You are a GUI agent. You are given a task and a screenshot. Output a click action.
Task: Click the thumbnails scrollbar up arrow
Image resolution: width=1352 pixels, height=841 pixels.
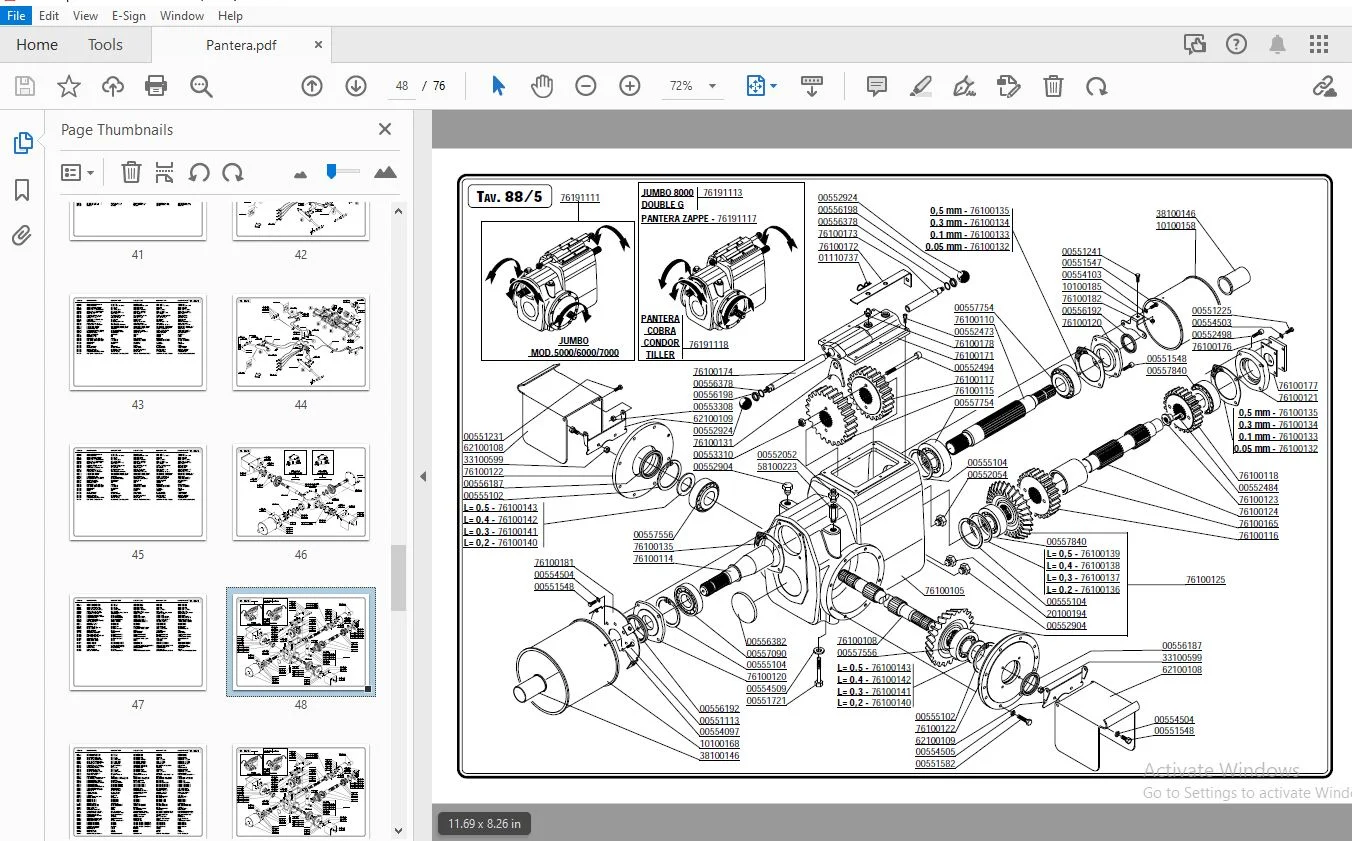(x=398, y=211)
